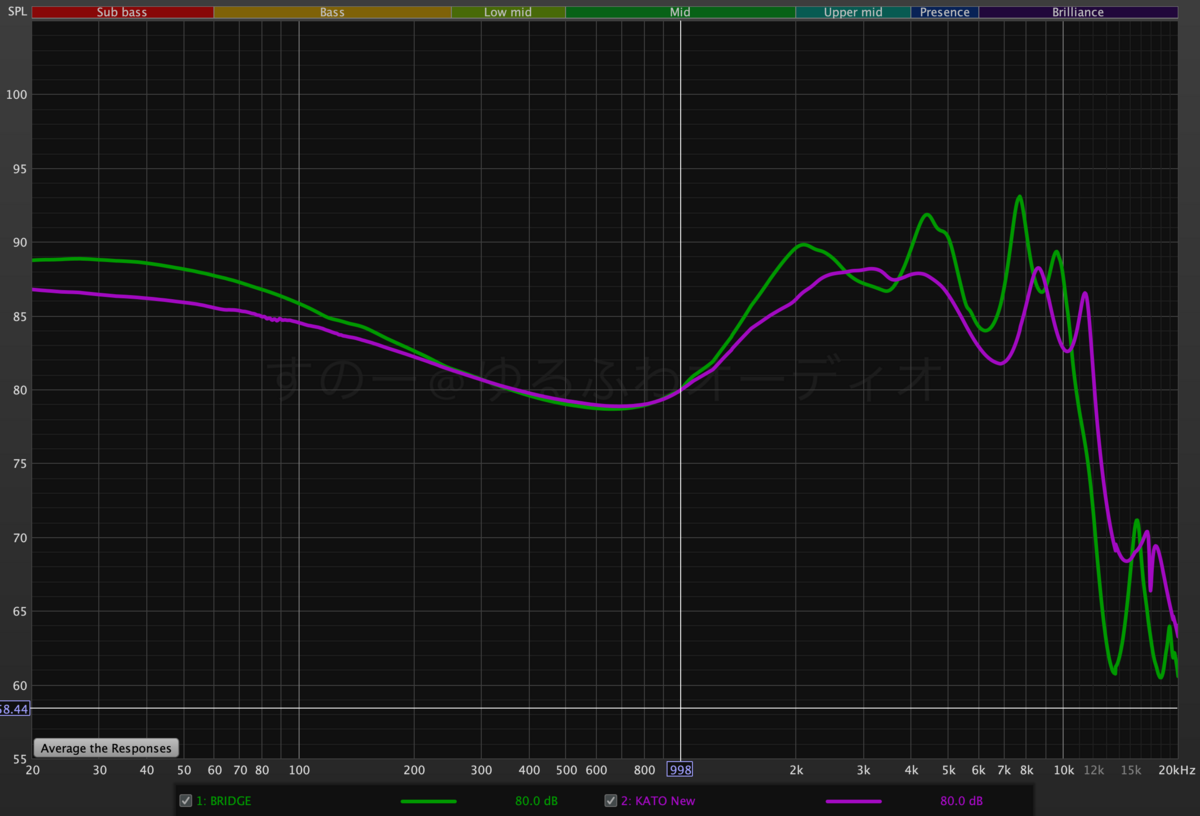The height and width of the screenshot is (816, 1200).
Task: Select the Mid band header
Action: tap(680, 12)
